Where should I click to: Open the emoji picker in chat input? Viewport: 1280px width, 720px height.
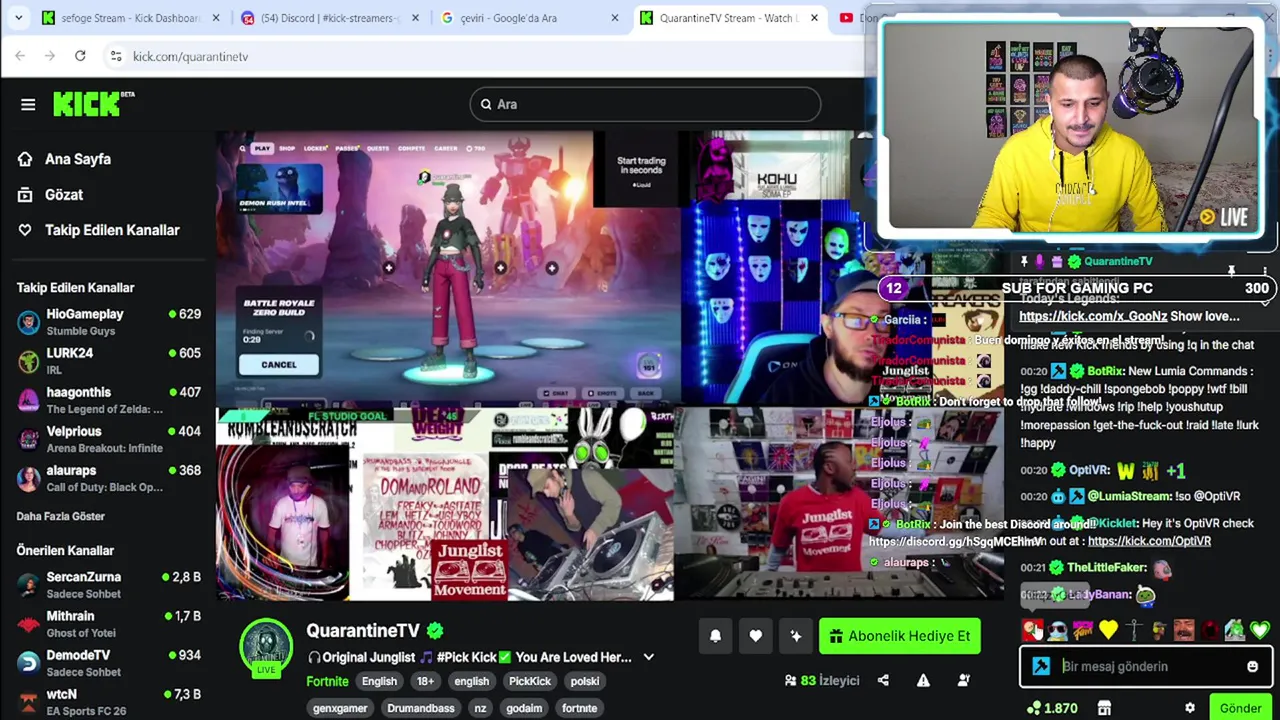[1252, 667]
